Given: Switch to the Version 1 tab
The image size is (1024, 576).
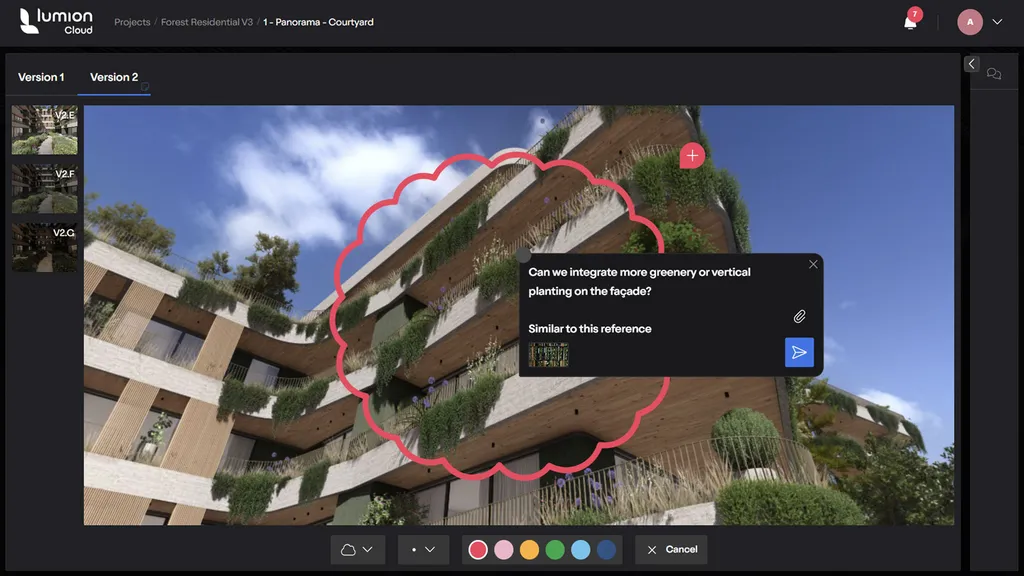Looking at the screenshot, I should (x=41, y=77).
